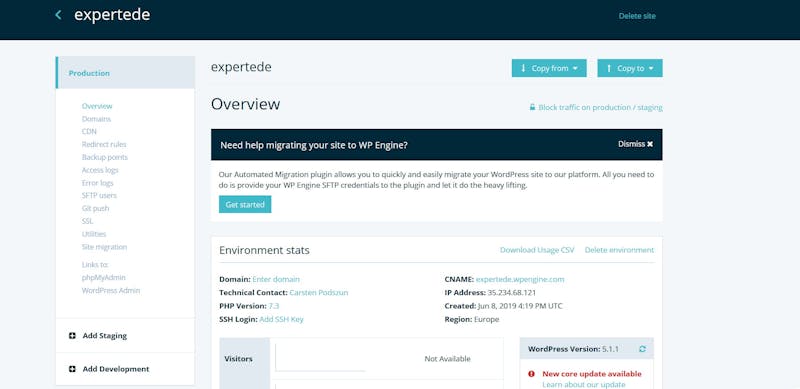The image size is (800, 389).
Task: Open technical contact Carsten Podszun
Action: click(319, 293)
